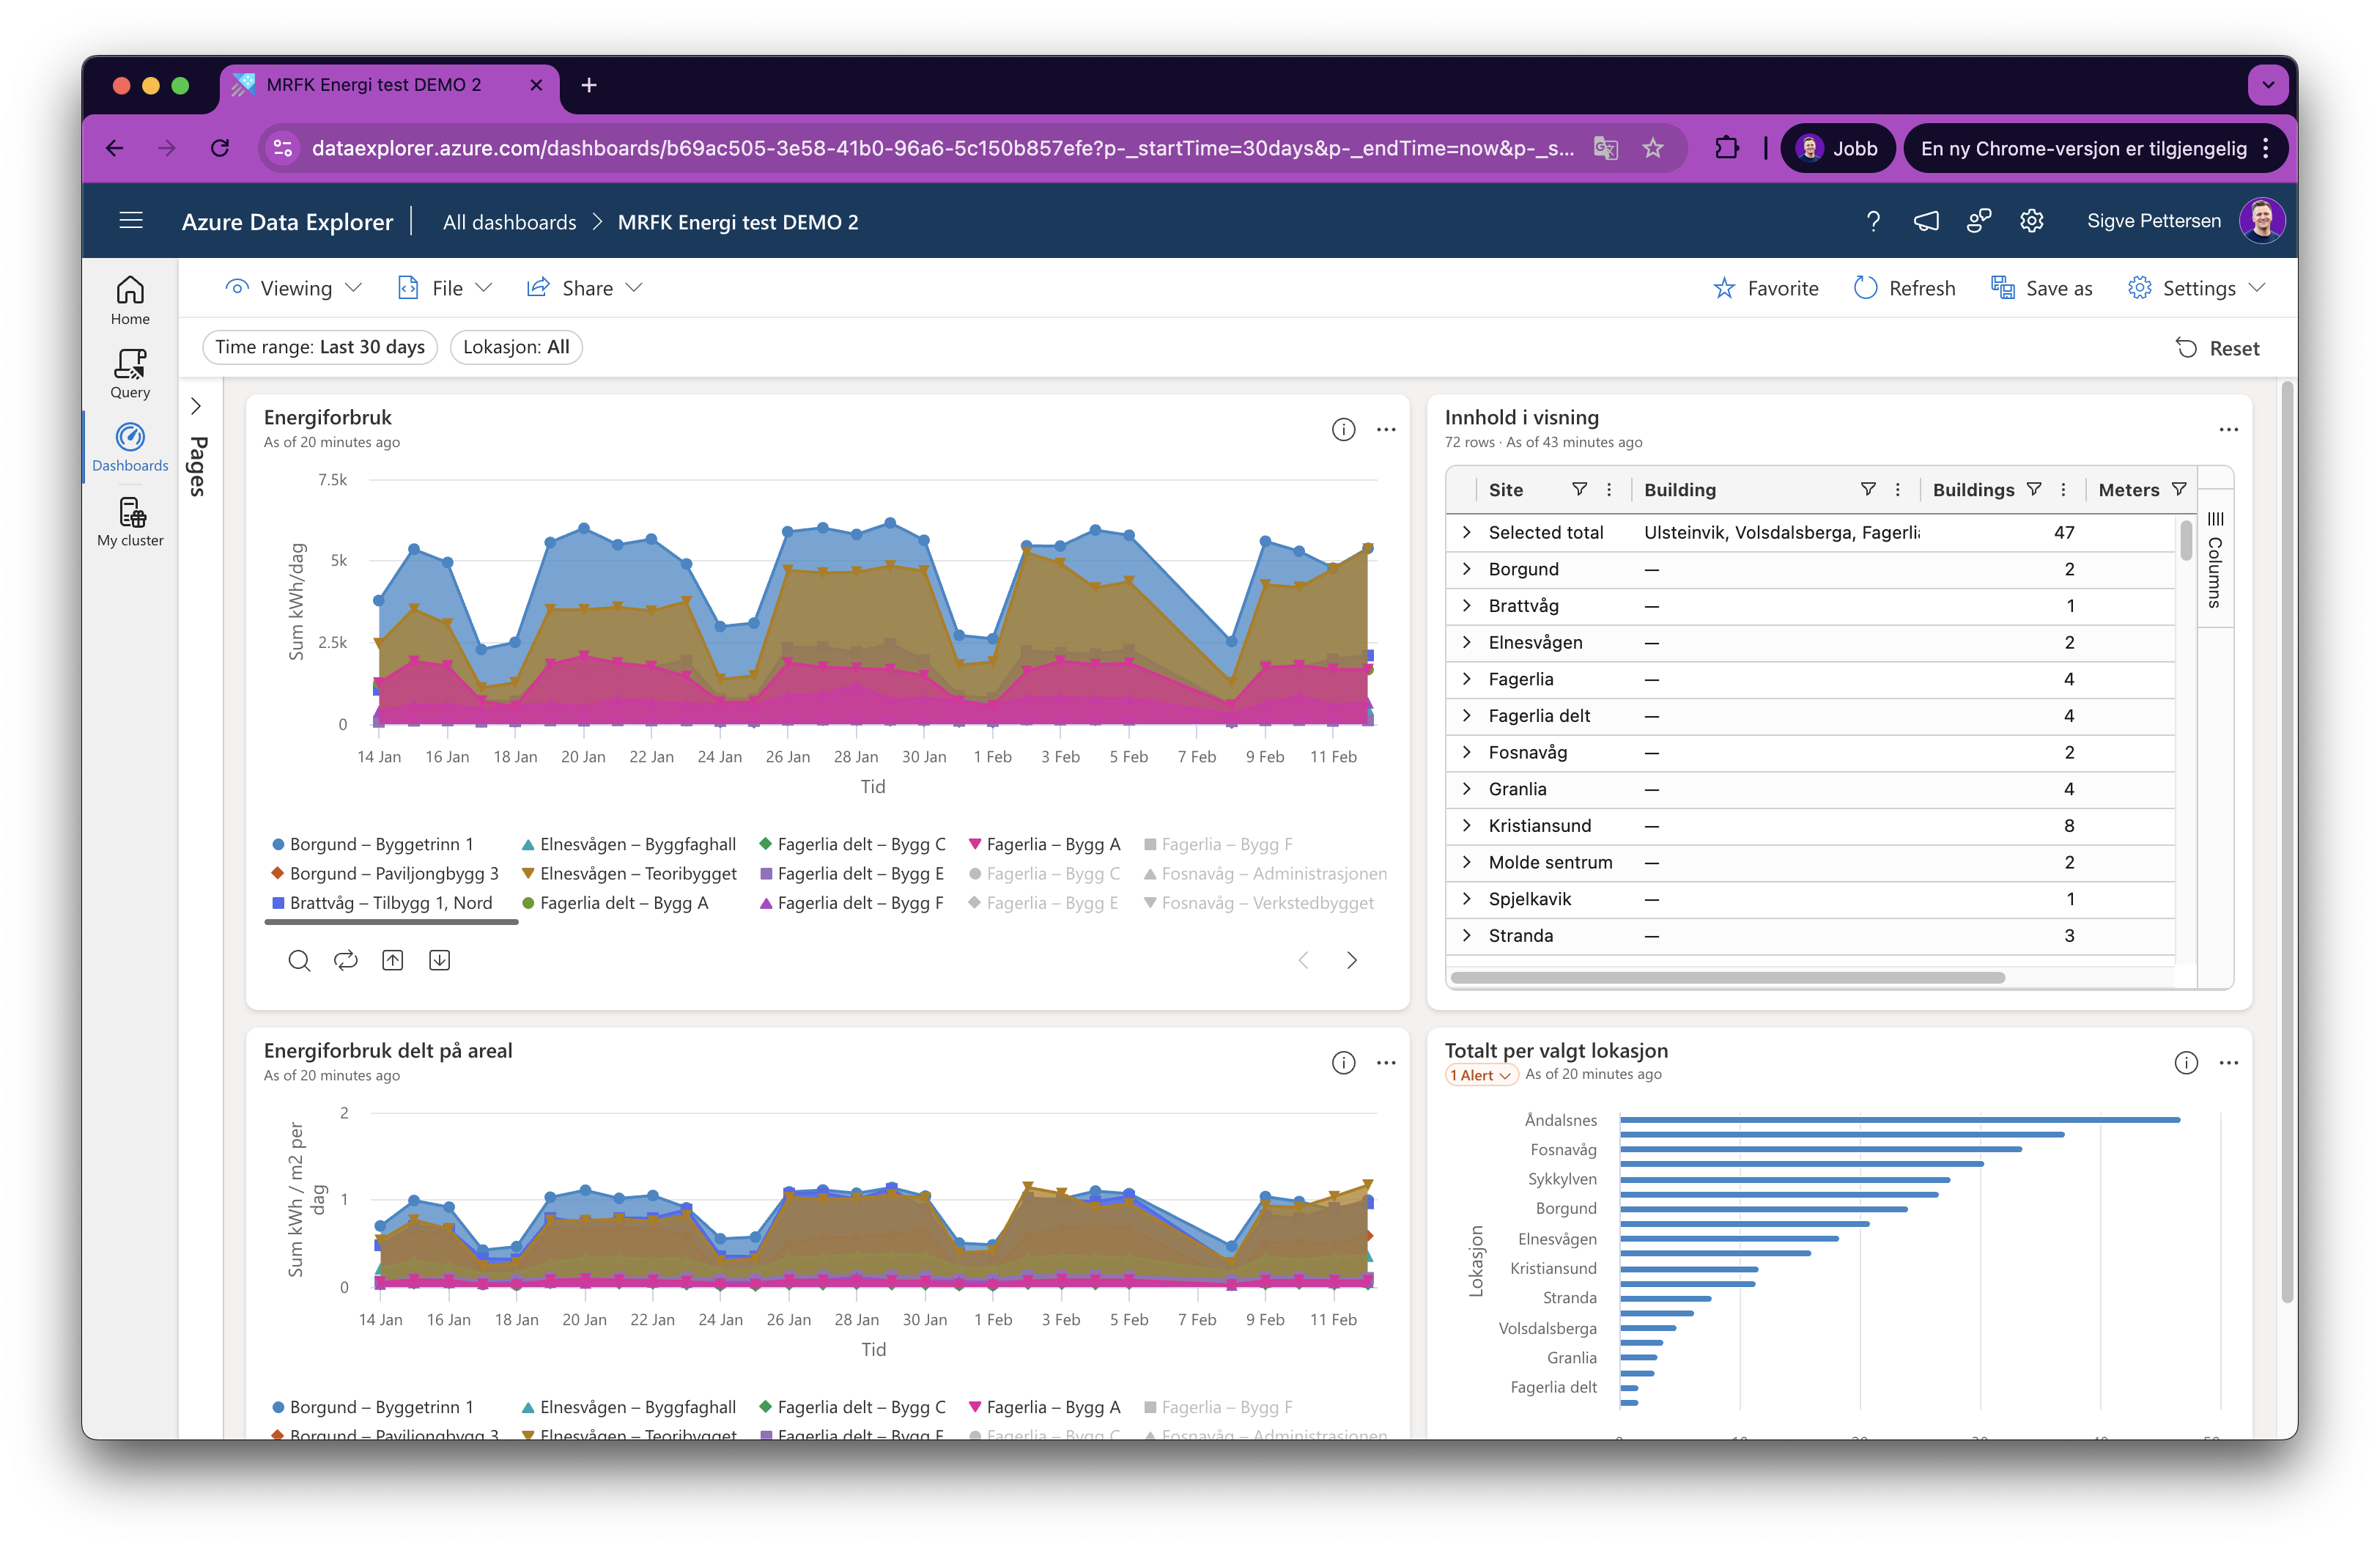
Task: Open Energiforbruk tile more options menu
Action: [1386, 429]
